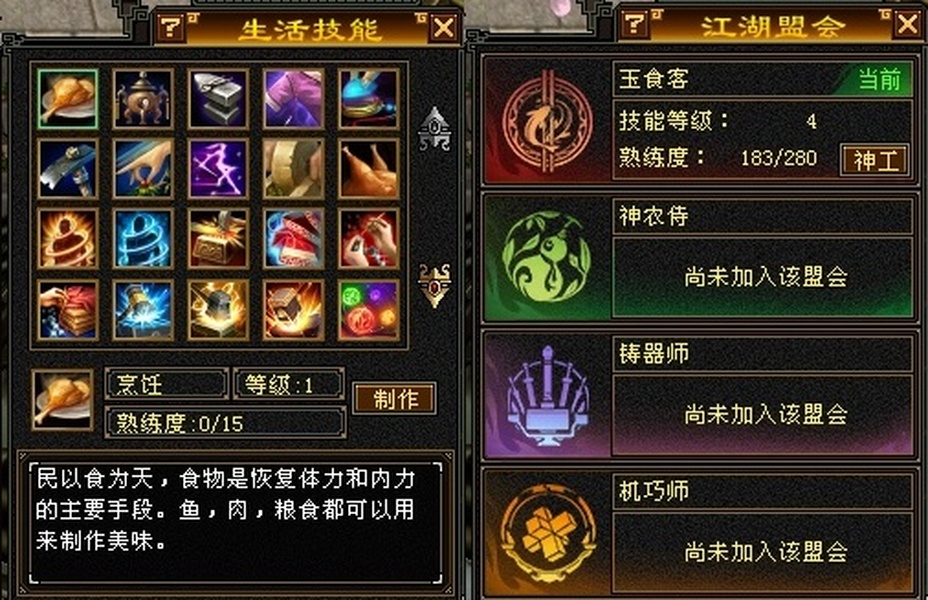Select the bronze incense burner skill icon
Image resolution: width=928 pixels, height=600 pixels.
(x=143, y=99)
